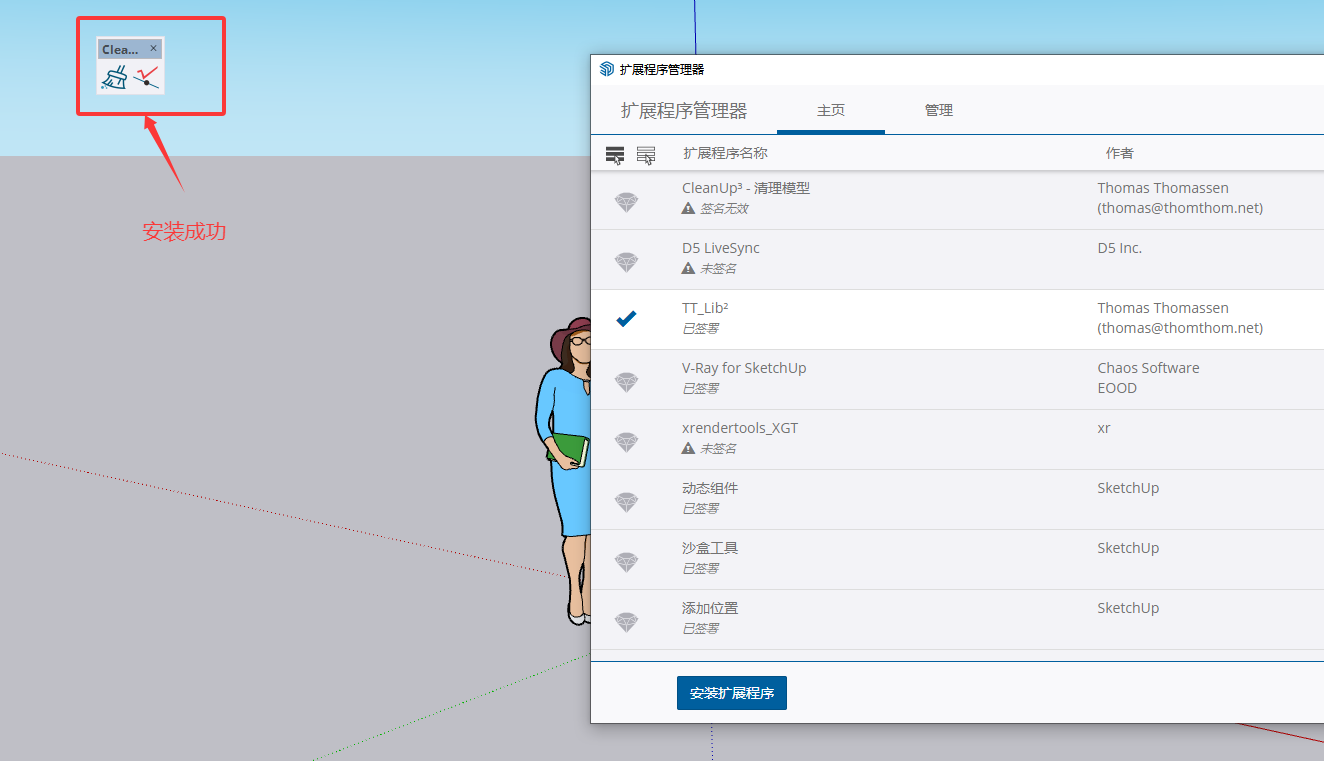Click 已签署 status under 动态组件
Screen dimensions: 1324x761
tap(700, 509)
